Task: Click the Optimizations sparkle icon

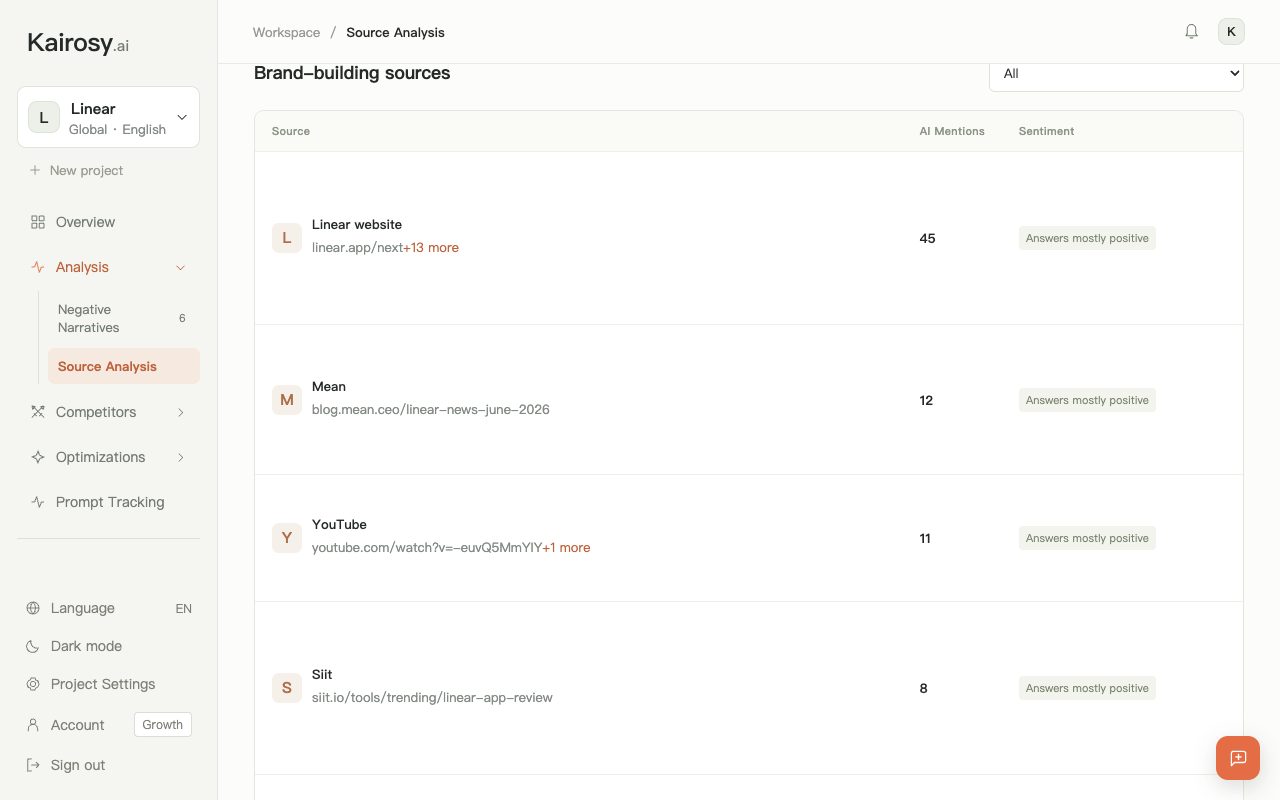Action: point(38,457)
